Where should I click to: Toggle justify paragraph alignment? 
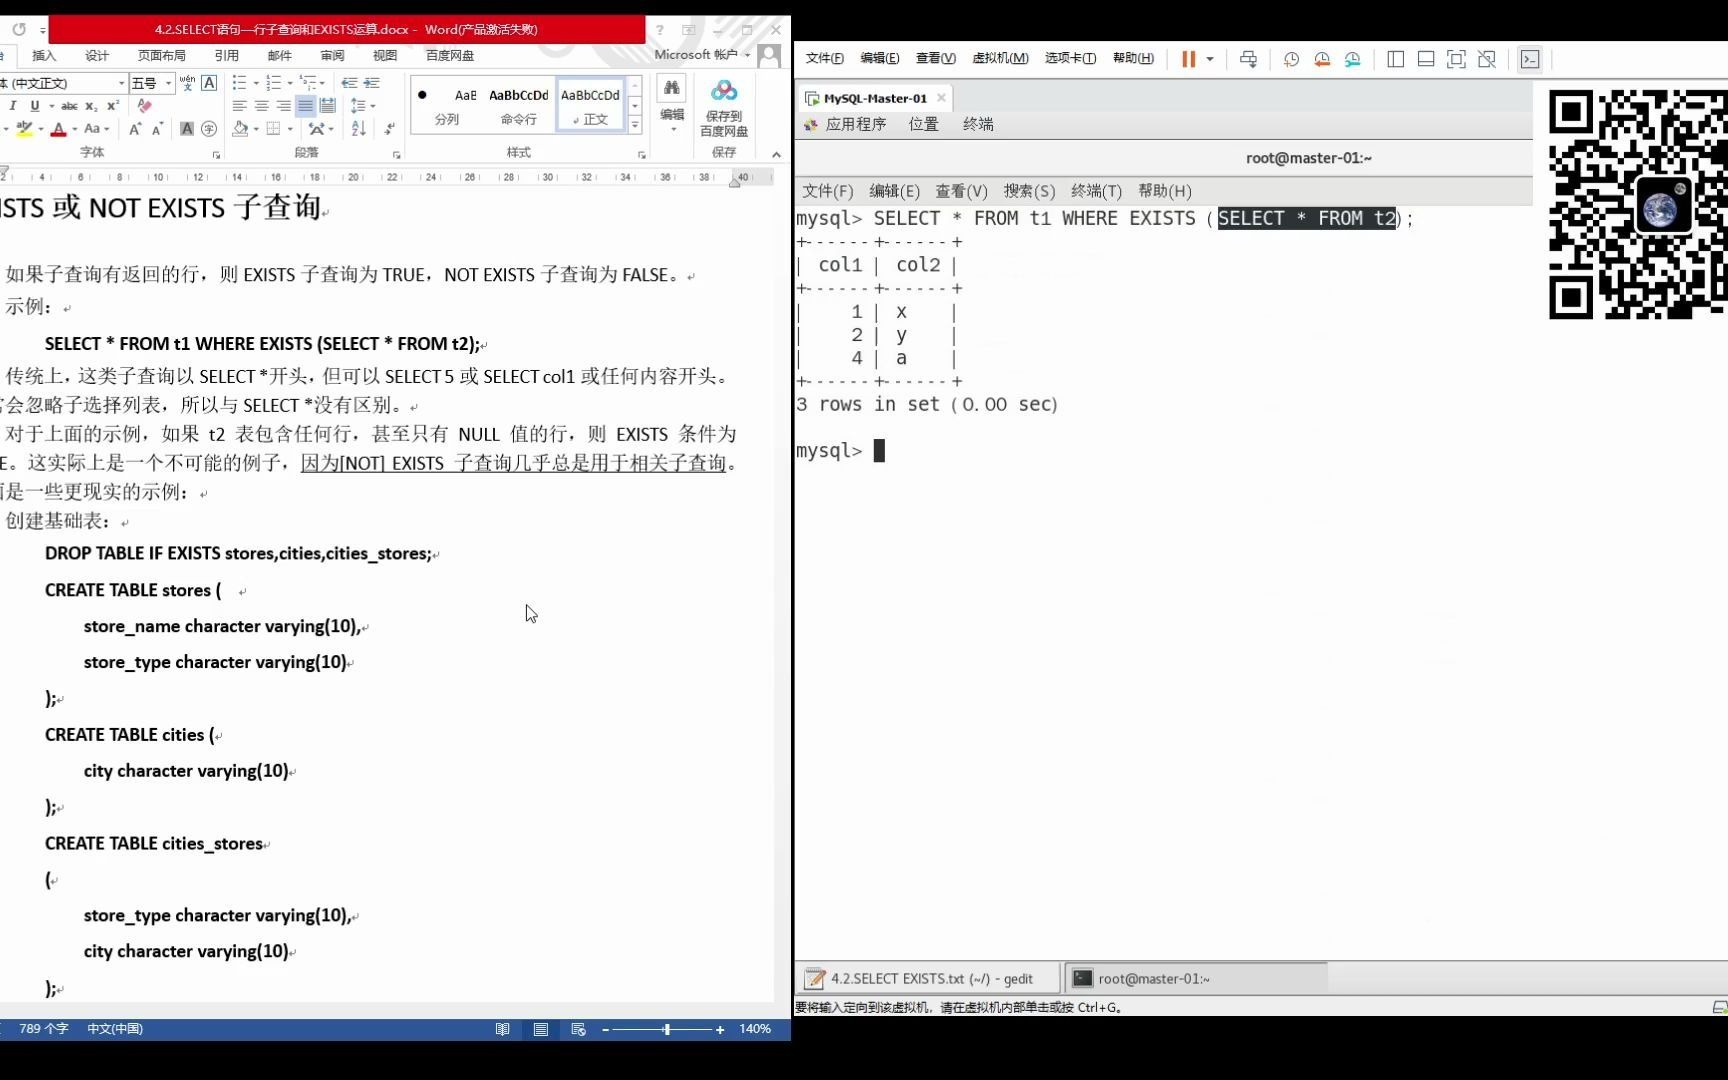click(x=306, y=106)
